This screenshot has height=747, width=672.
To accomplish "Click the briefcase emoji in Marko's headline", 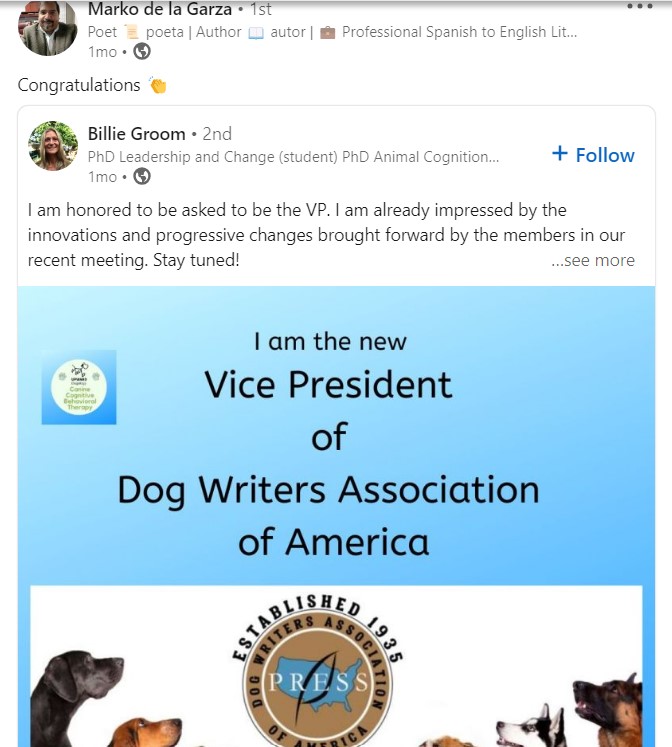I will 327,32.
